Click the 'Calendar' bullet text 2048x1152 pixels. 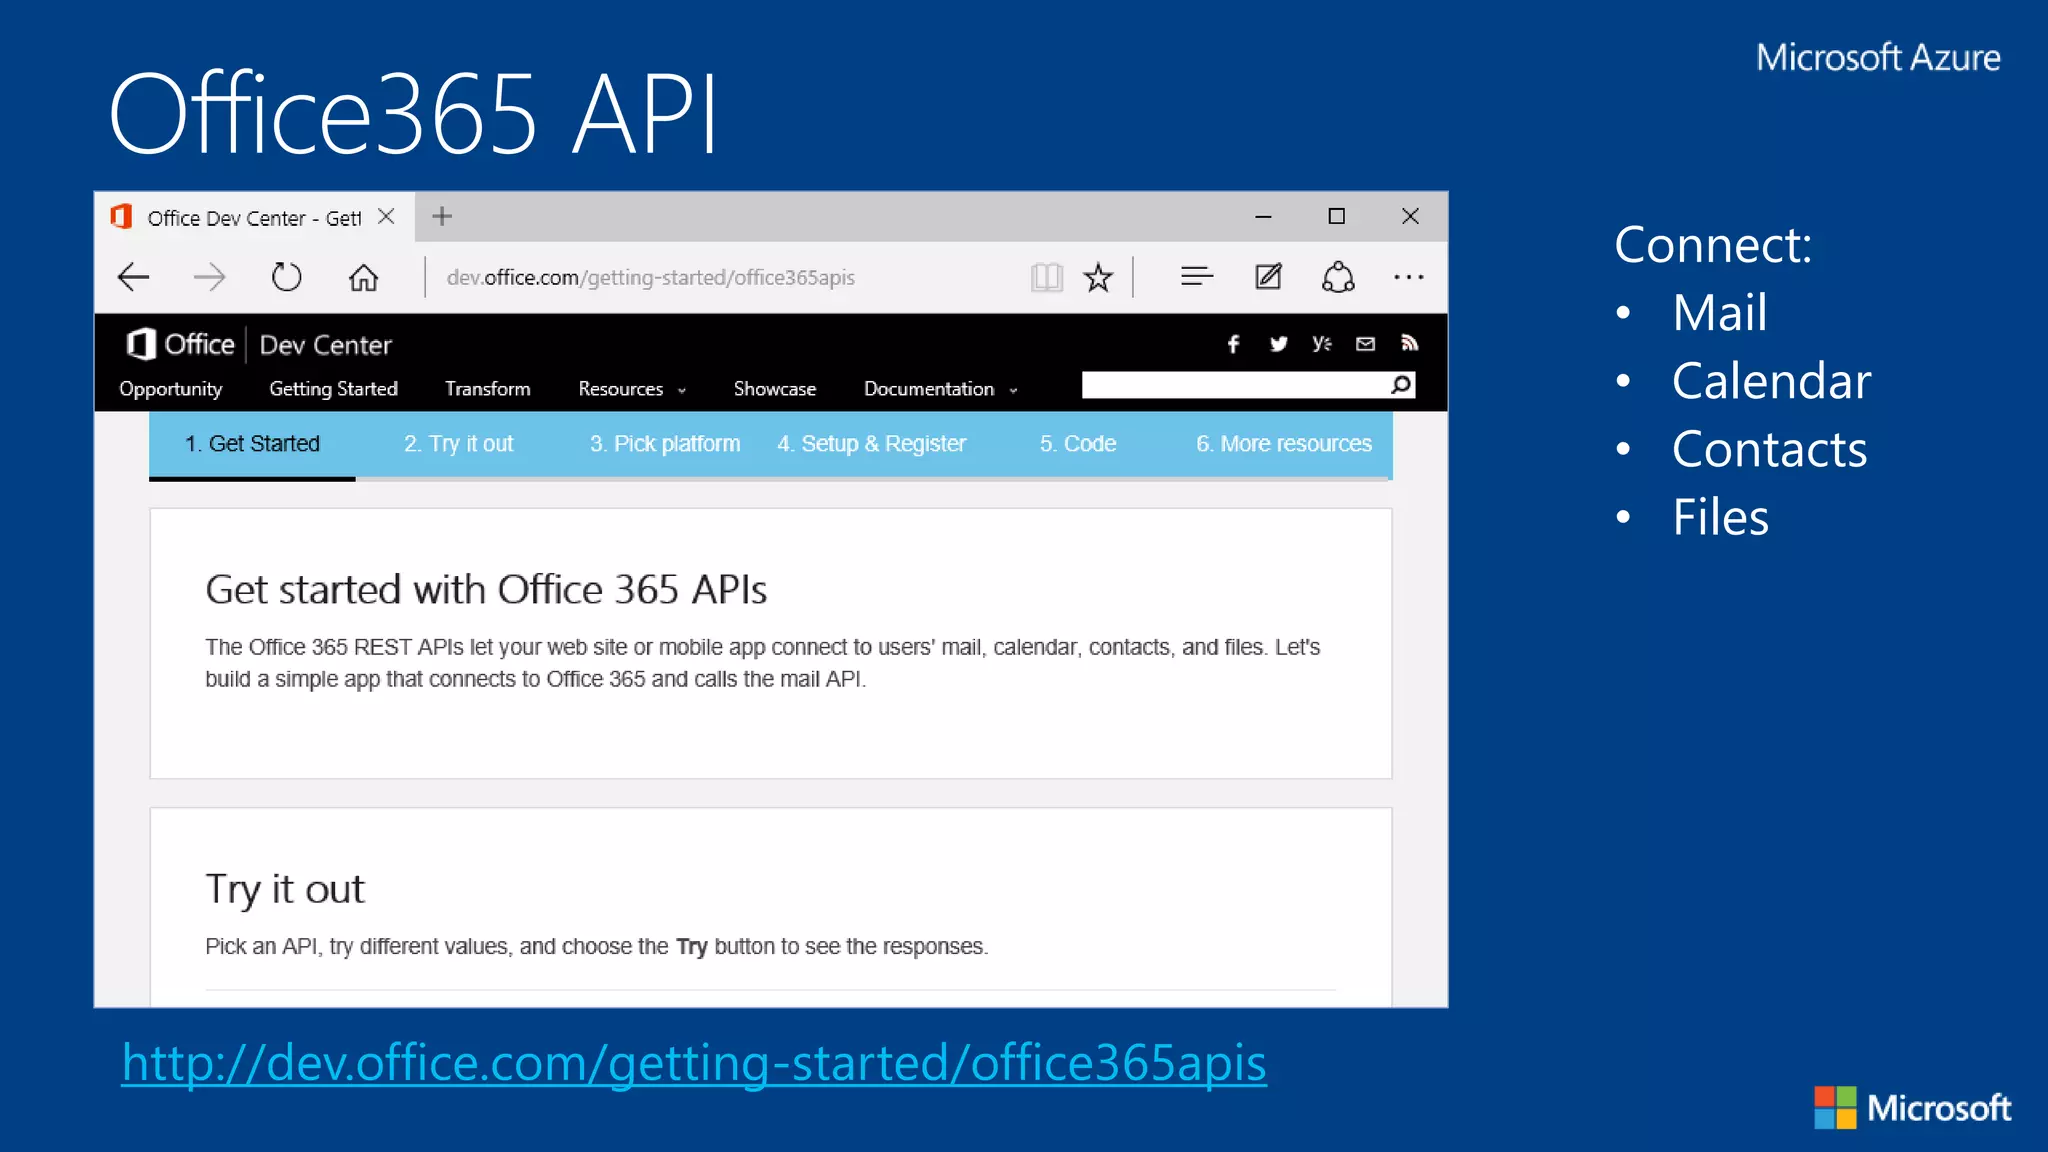pyautogui.click(x=1771, y=381)
